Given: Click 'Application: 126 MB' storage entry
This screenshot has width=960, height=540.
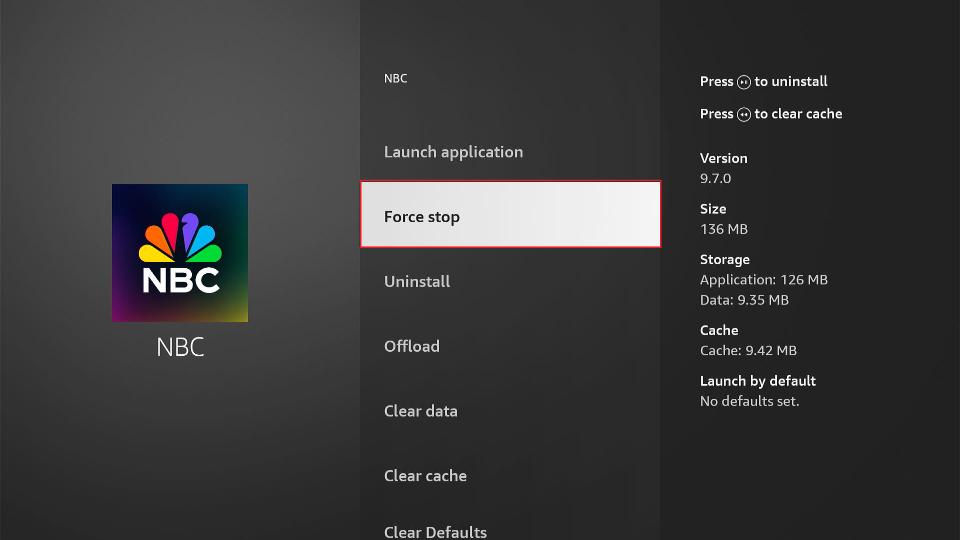Looking at the screenshot, I should (763, 280).
